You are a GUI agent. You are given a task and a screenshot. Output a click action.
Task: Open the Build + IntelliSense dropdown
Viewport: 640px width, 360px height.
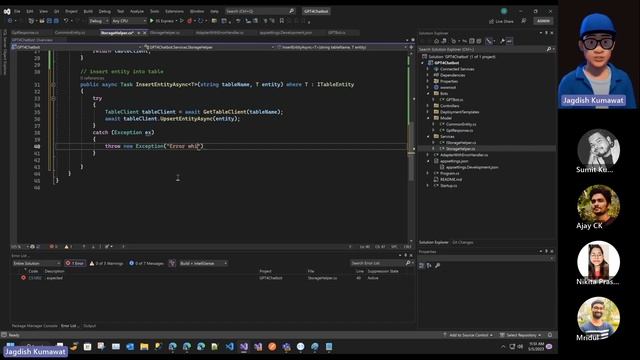(203, 263)
